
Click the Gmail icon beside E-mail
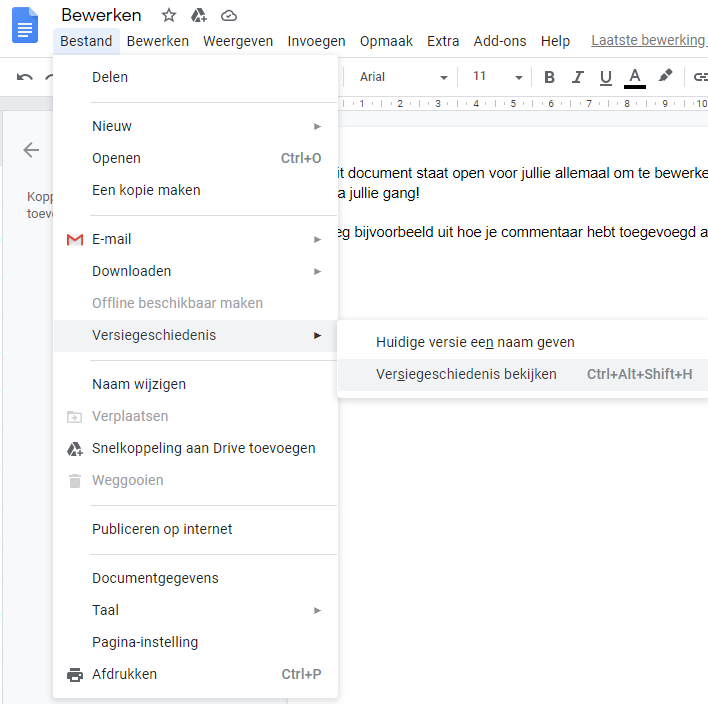75,239
